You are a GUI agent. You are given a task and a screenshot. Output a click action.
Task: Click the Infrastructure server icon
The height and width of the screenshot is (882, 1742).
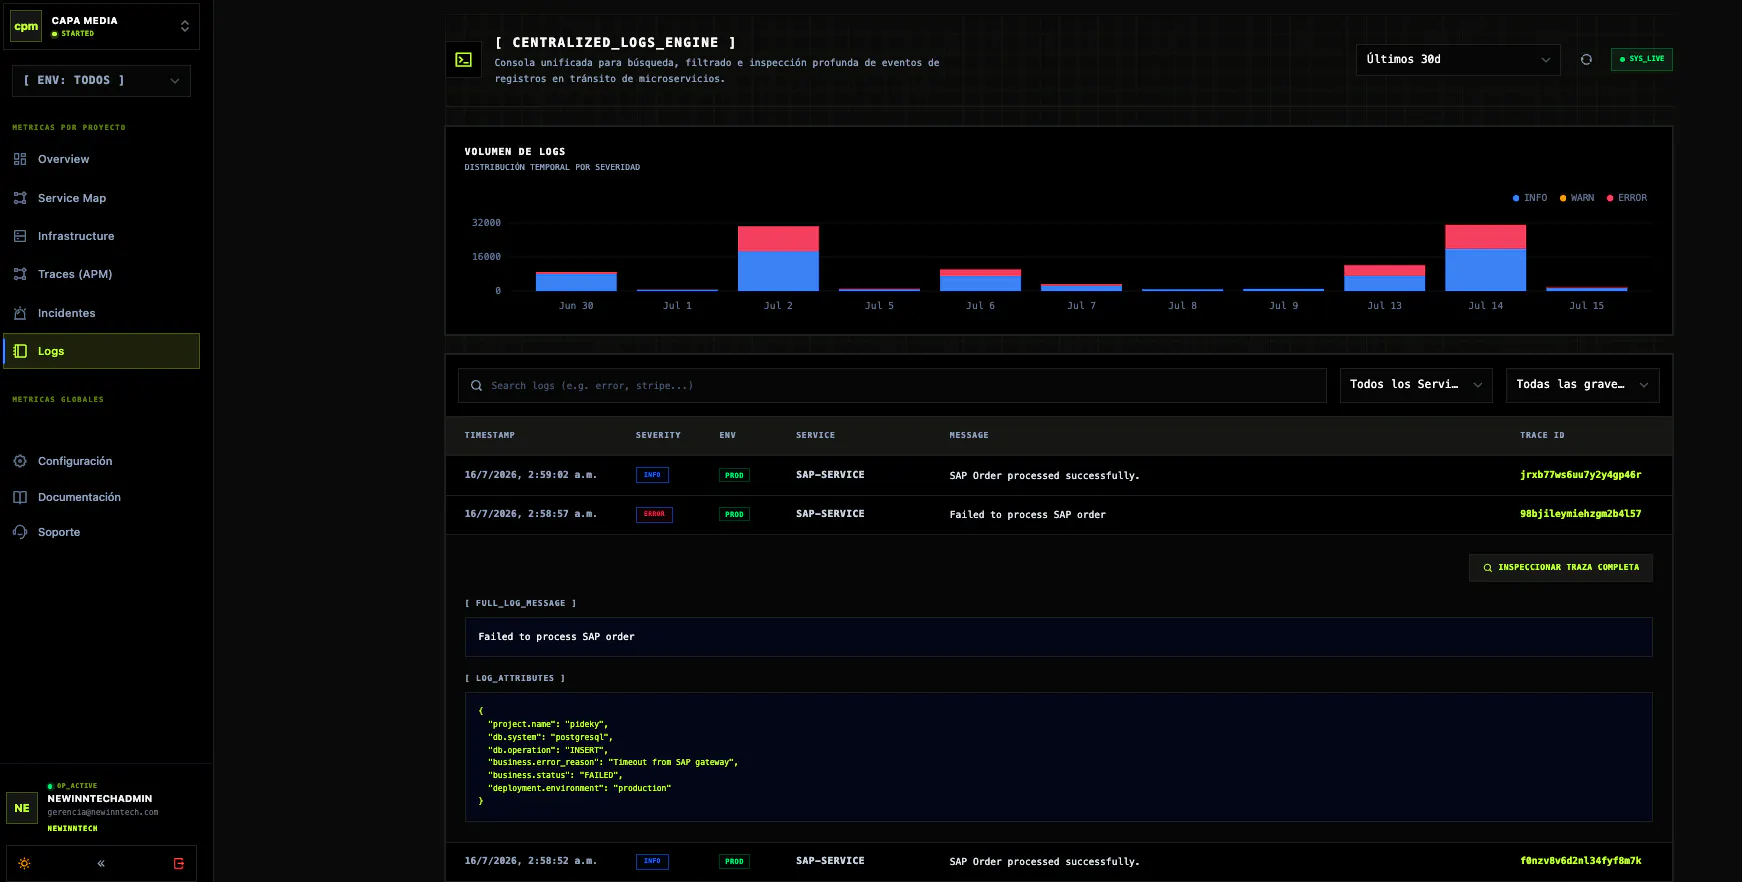20,236
